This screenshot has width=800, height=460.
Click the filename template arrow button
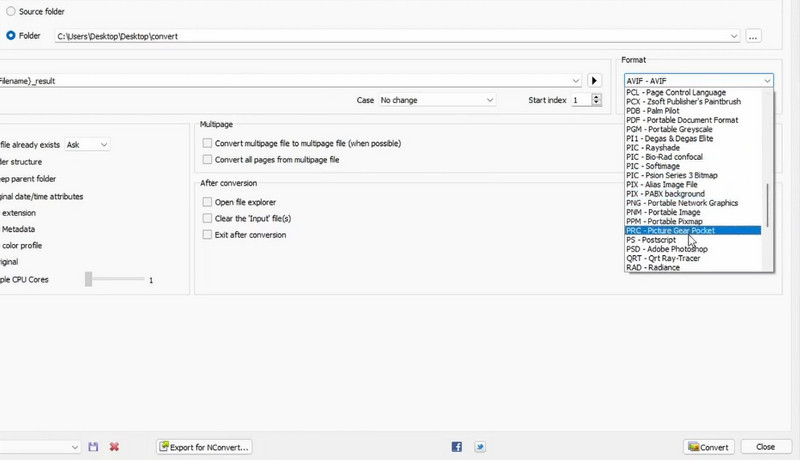(594, 81)
